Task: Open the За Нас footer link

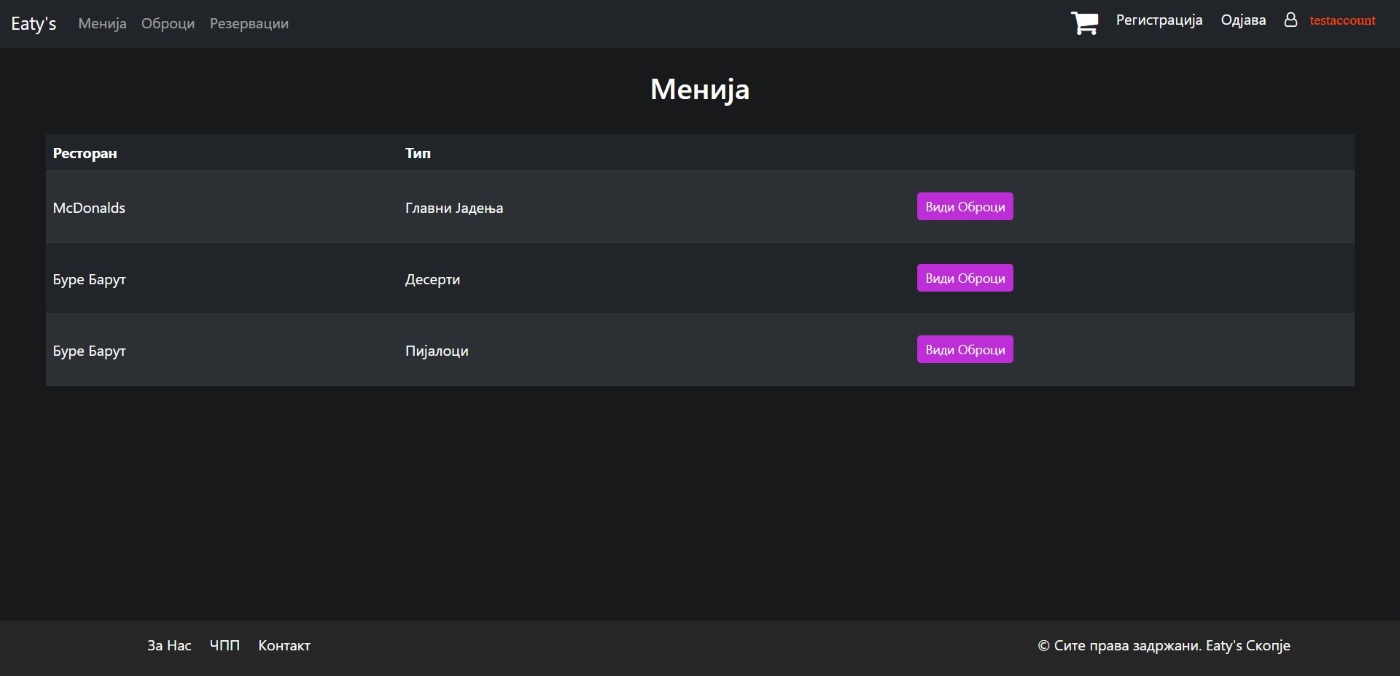Action: 169,646
